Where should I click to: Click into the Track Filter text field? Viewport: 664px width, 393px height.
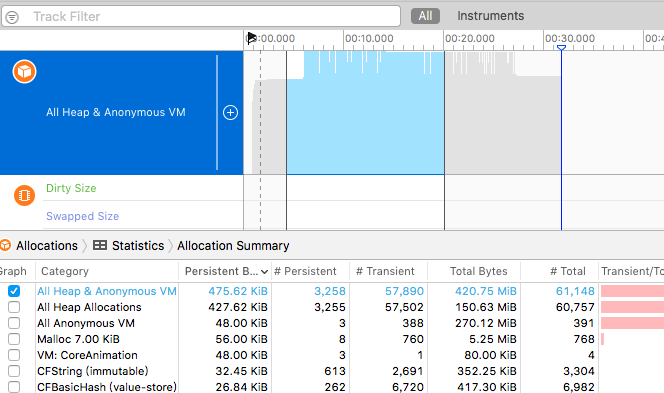pos(212,17)
